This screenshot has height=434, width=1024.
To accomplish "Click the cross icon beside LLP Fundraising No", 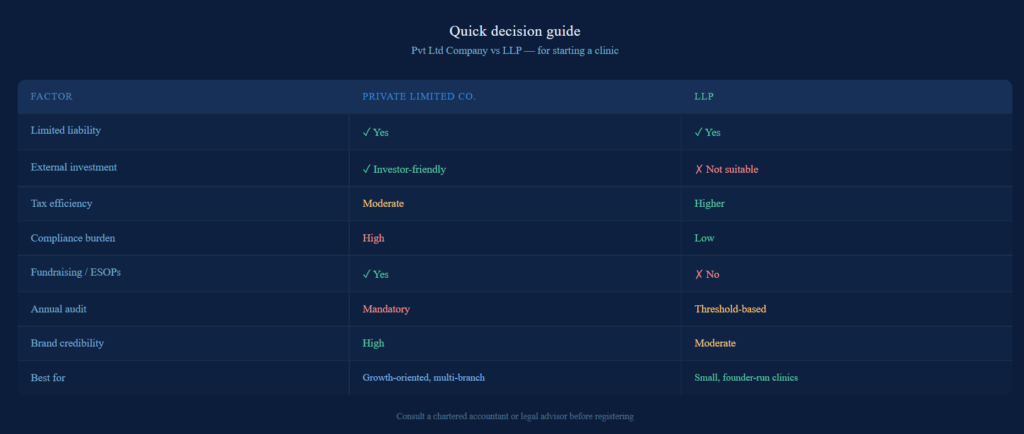I will [x=699, y=274].
